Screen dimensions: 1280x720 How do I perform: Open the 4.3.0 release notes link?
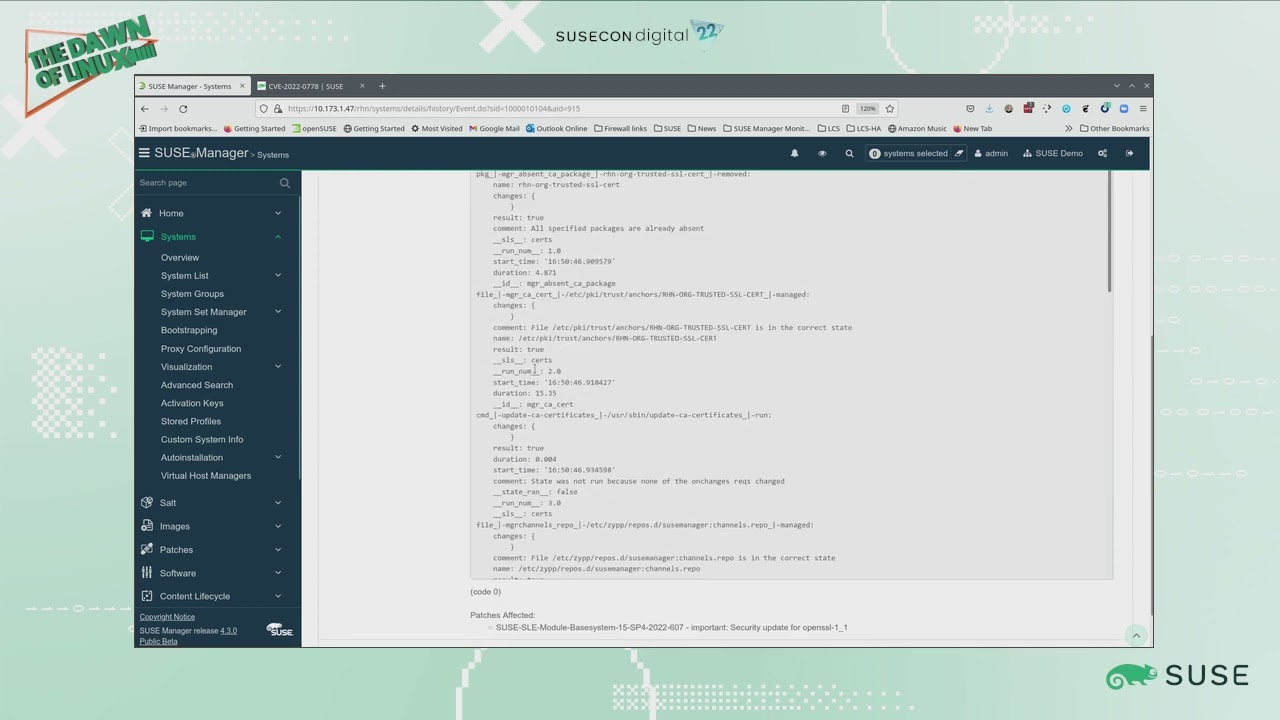click(229, 631)
